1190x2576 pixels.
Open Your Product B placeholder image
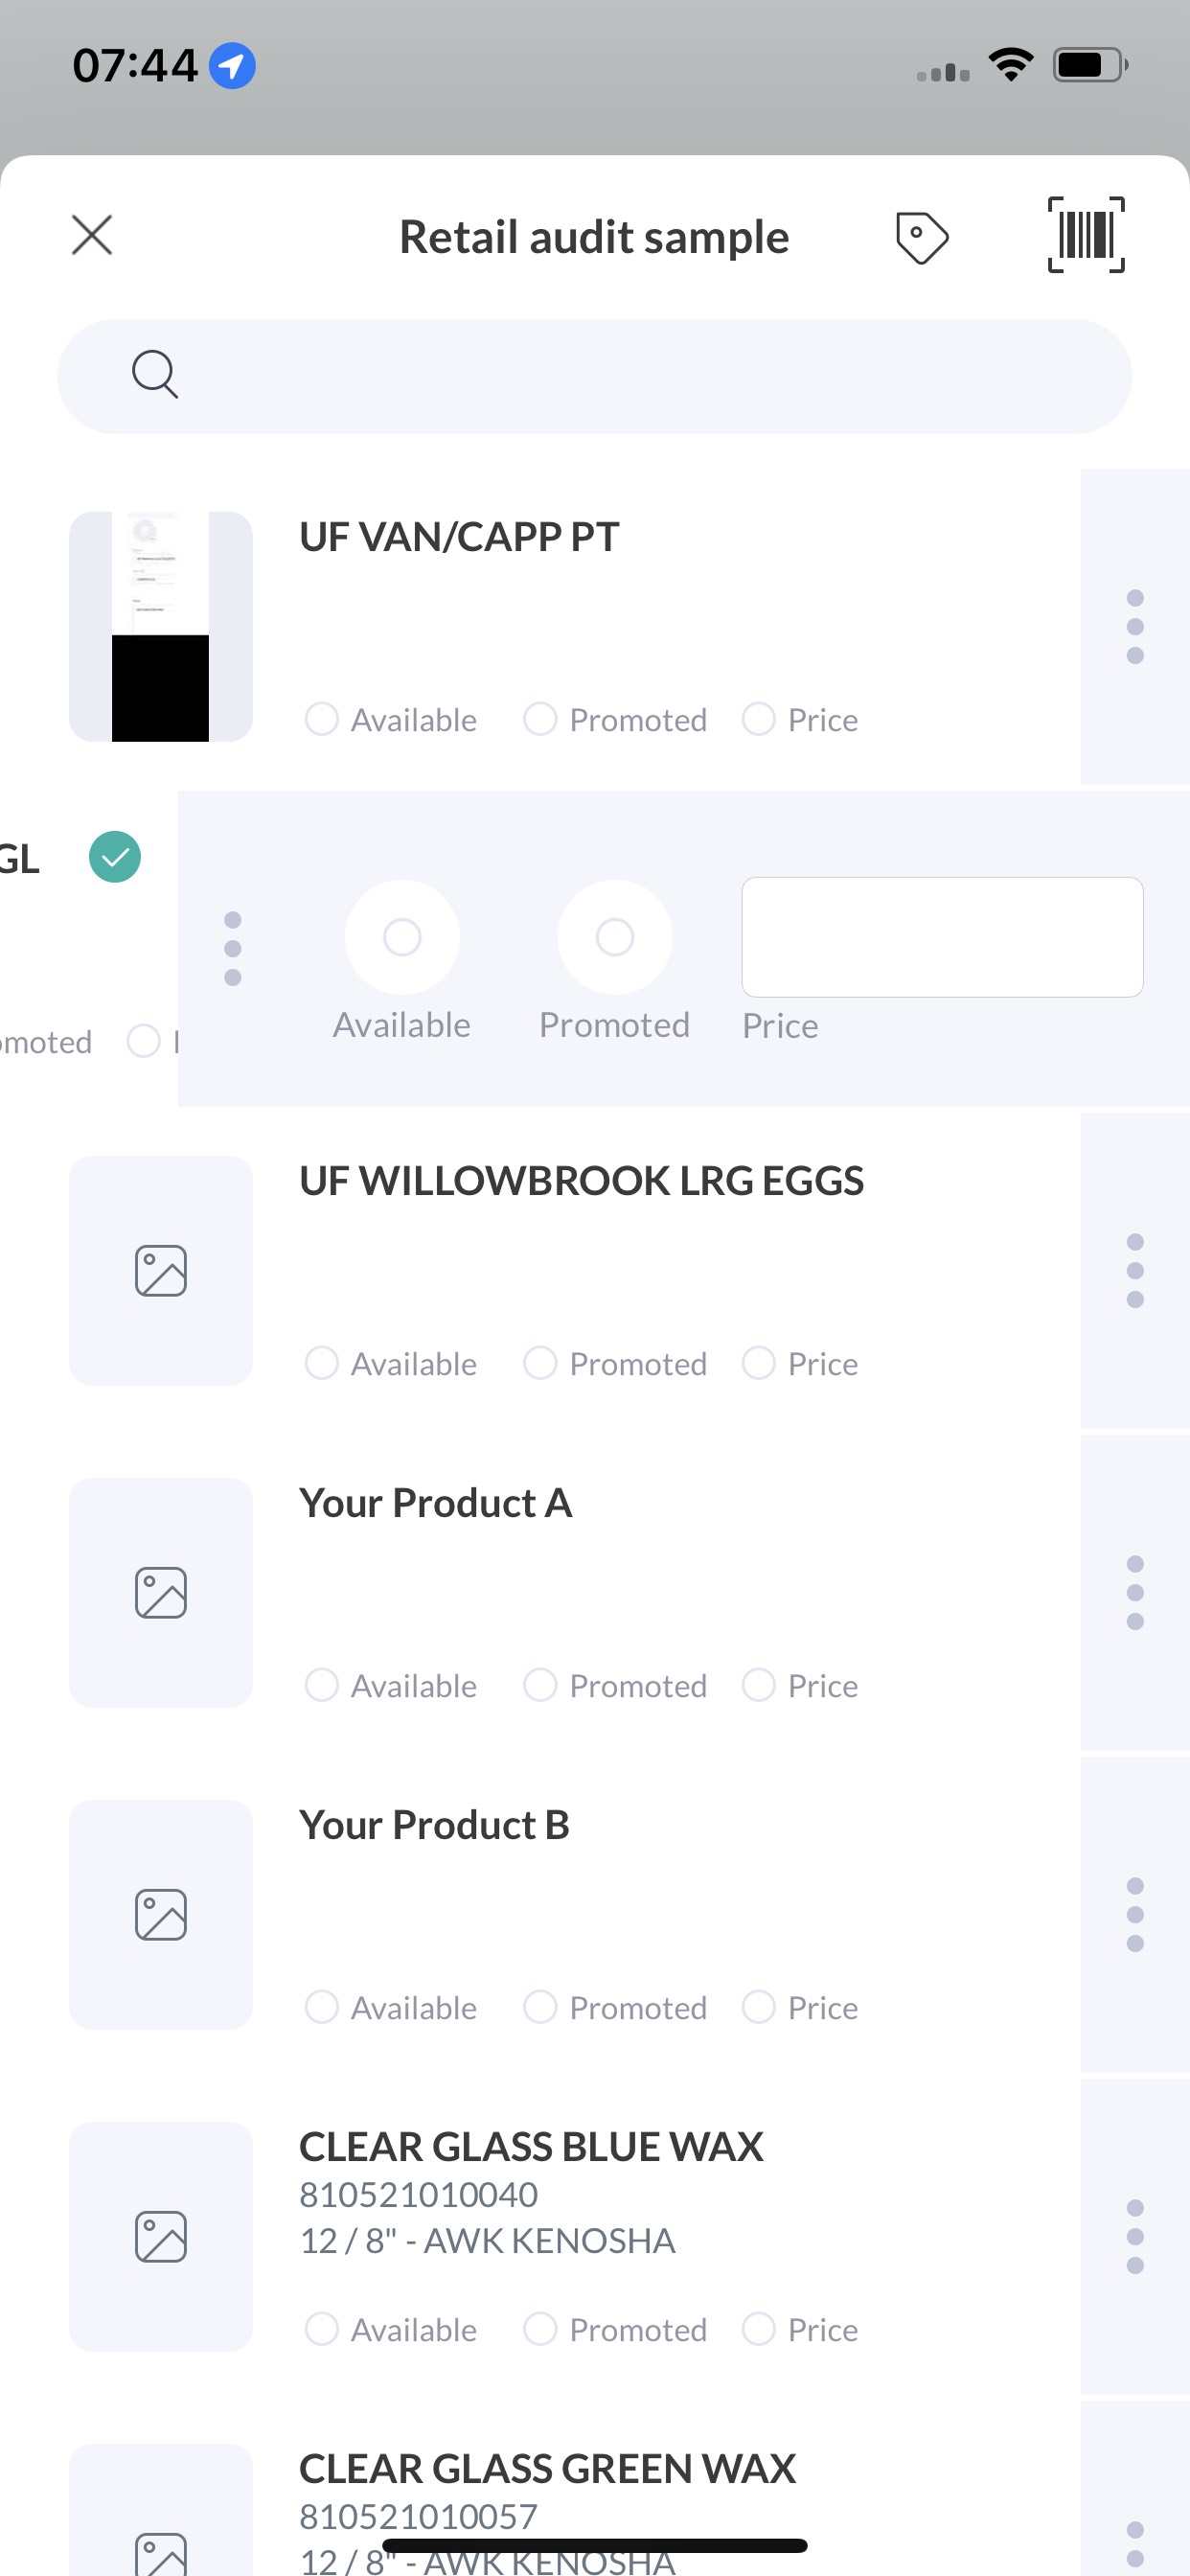tap(161, 1915)
